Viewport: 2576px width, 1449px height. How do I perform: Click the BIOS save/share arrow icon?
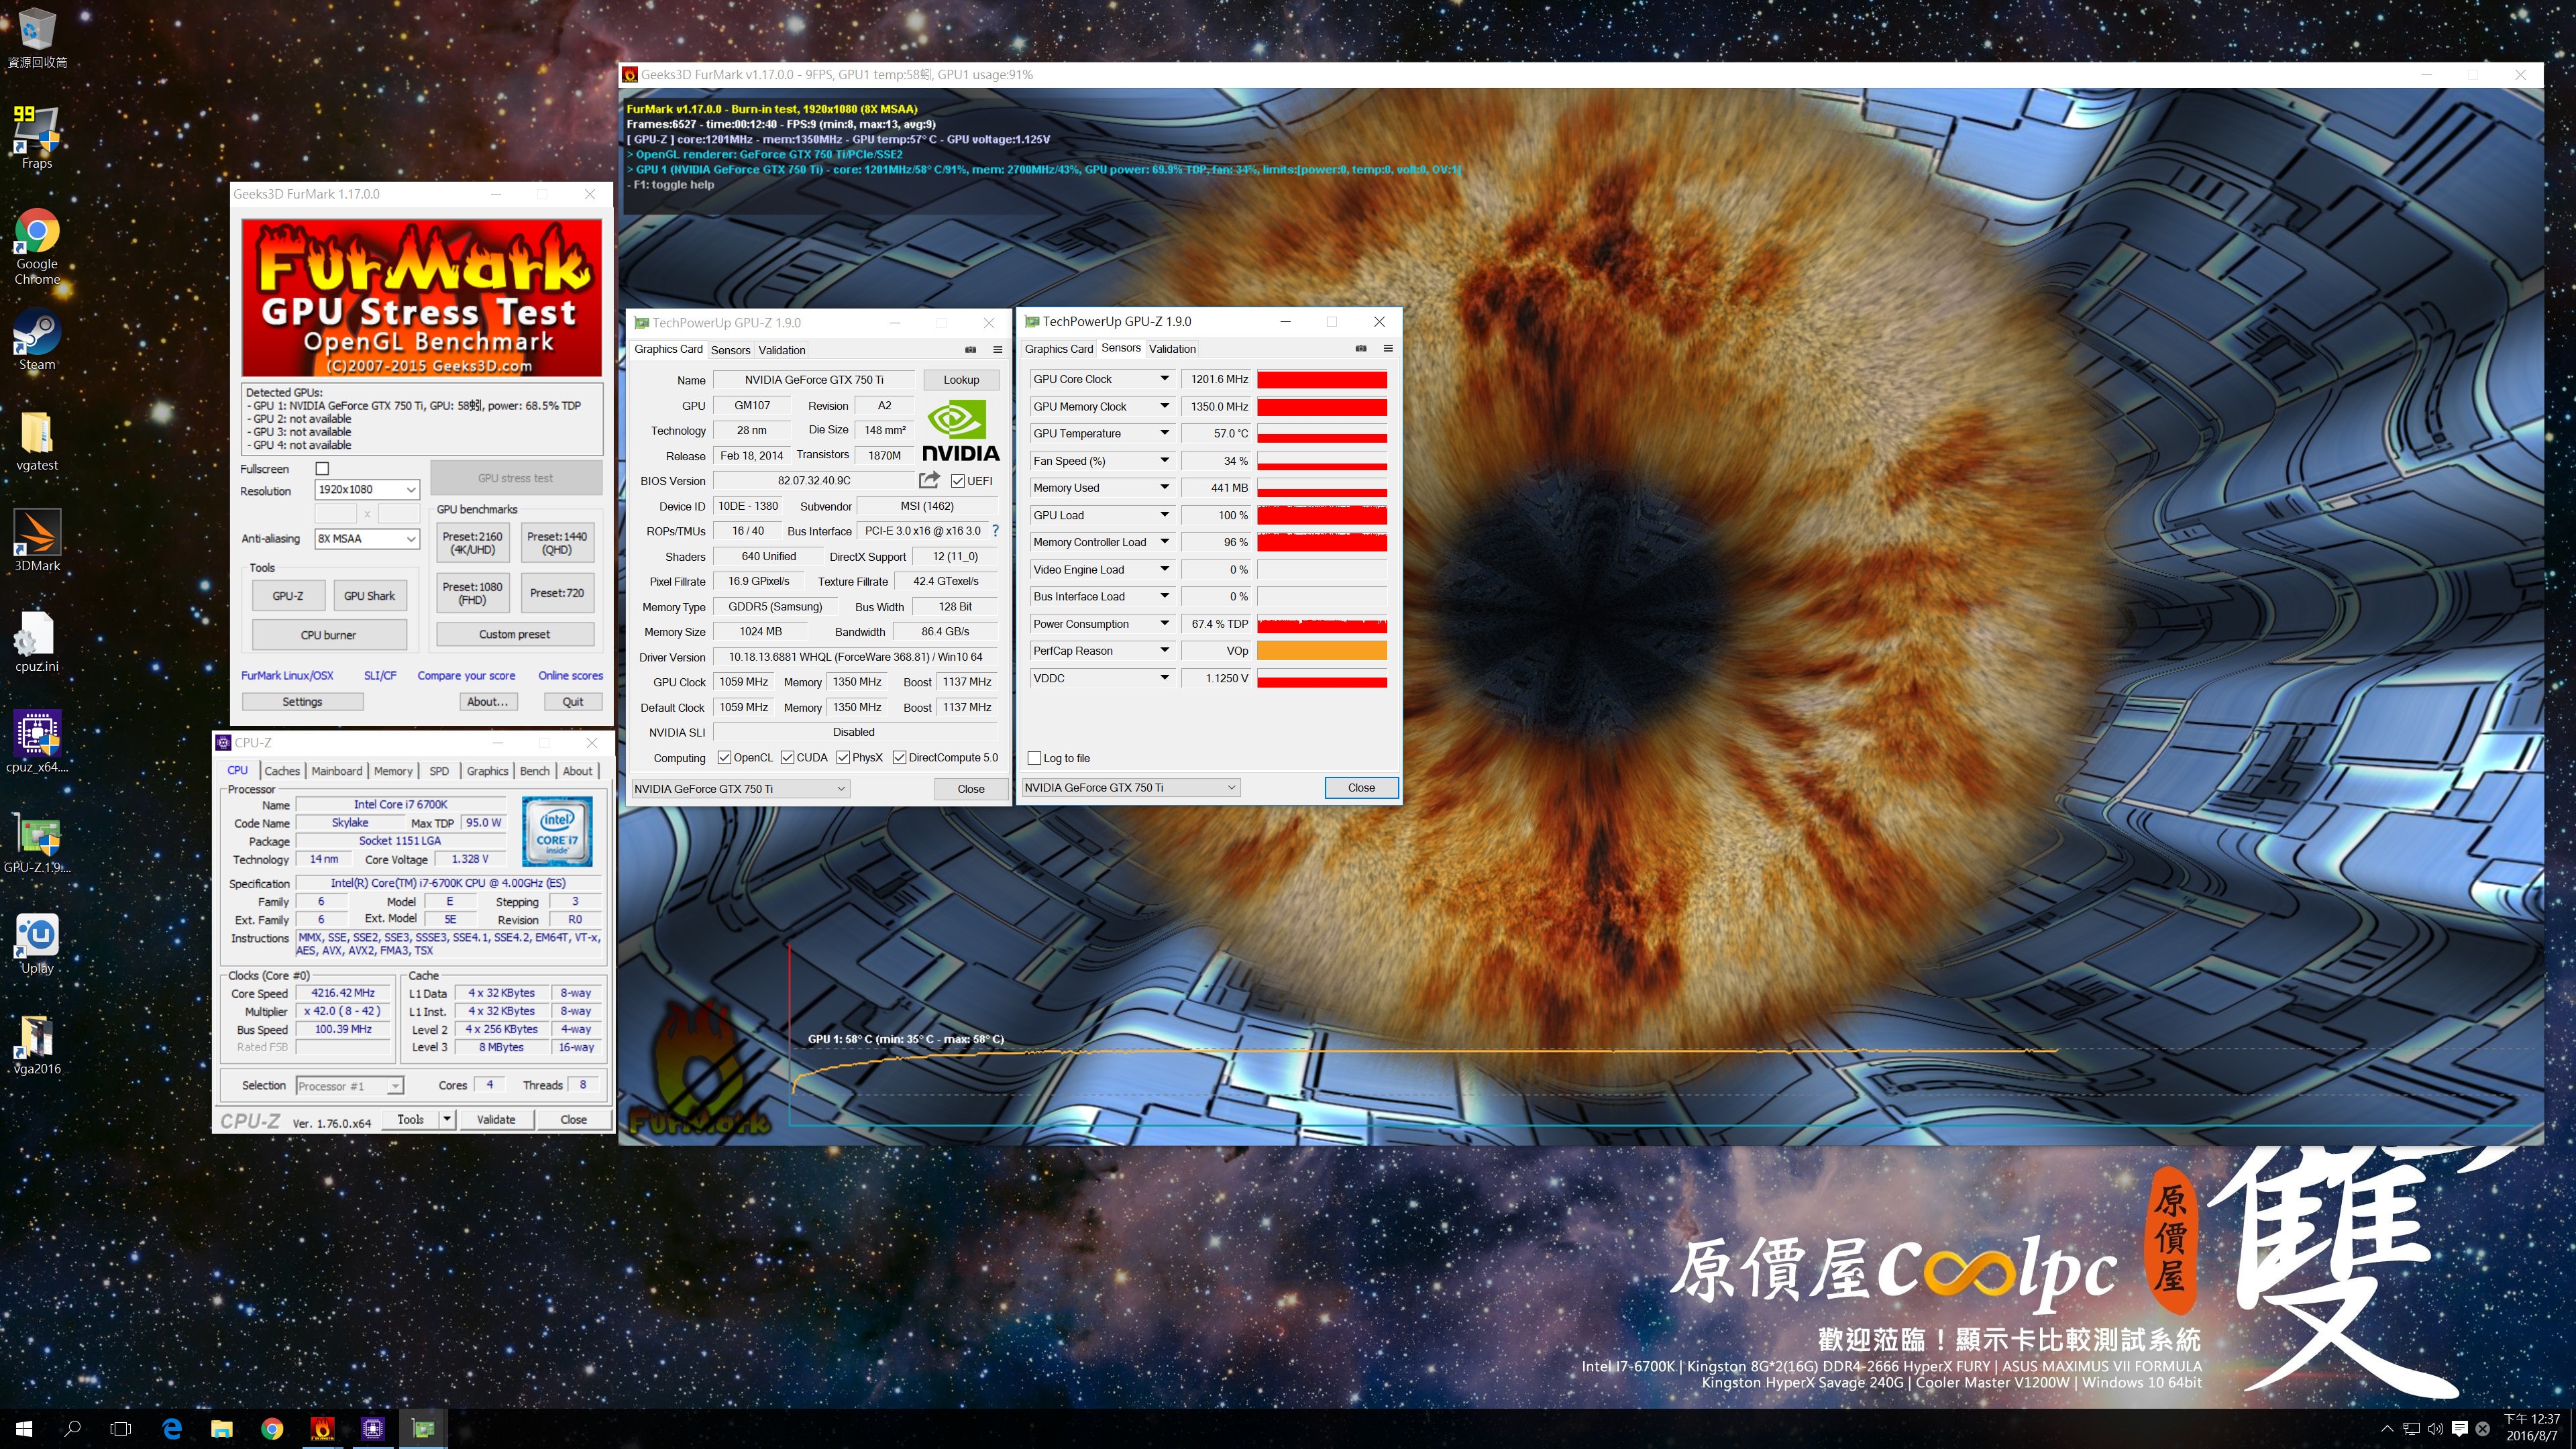[929, 480]
